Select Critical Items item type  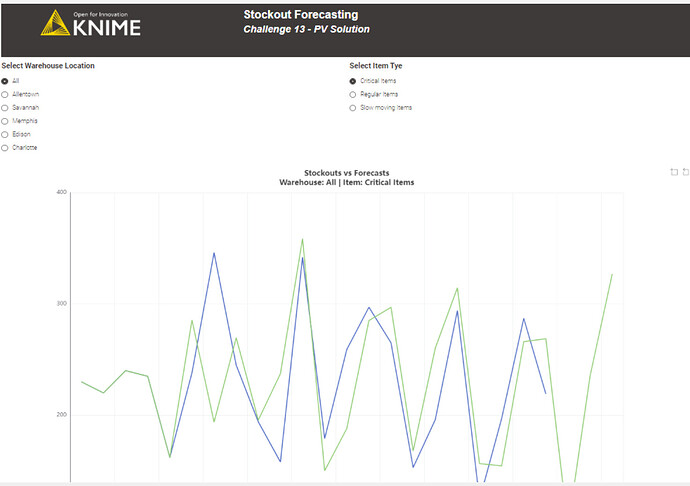pos(353,81)
